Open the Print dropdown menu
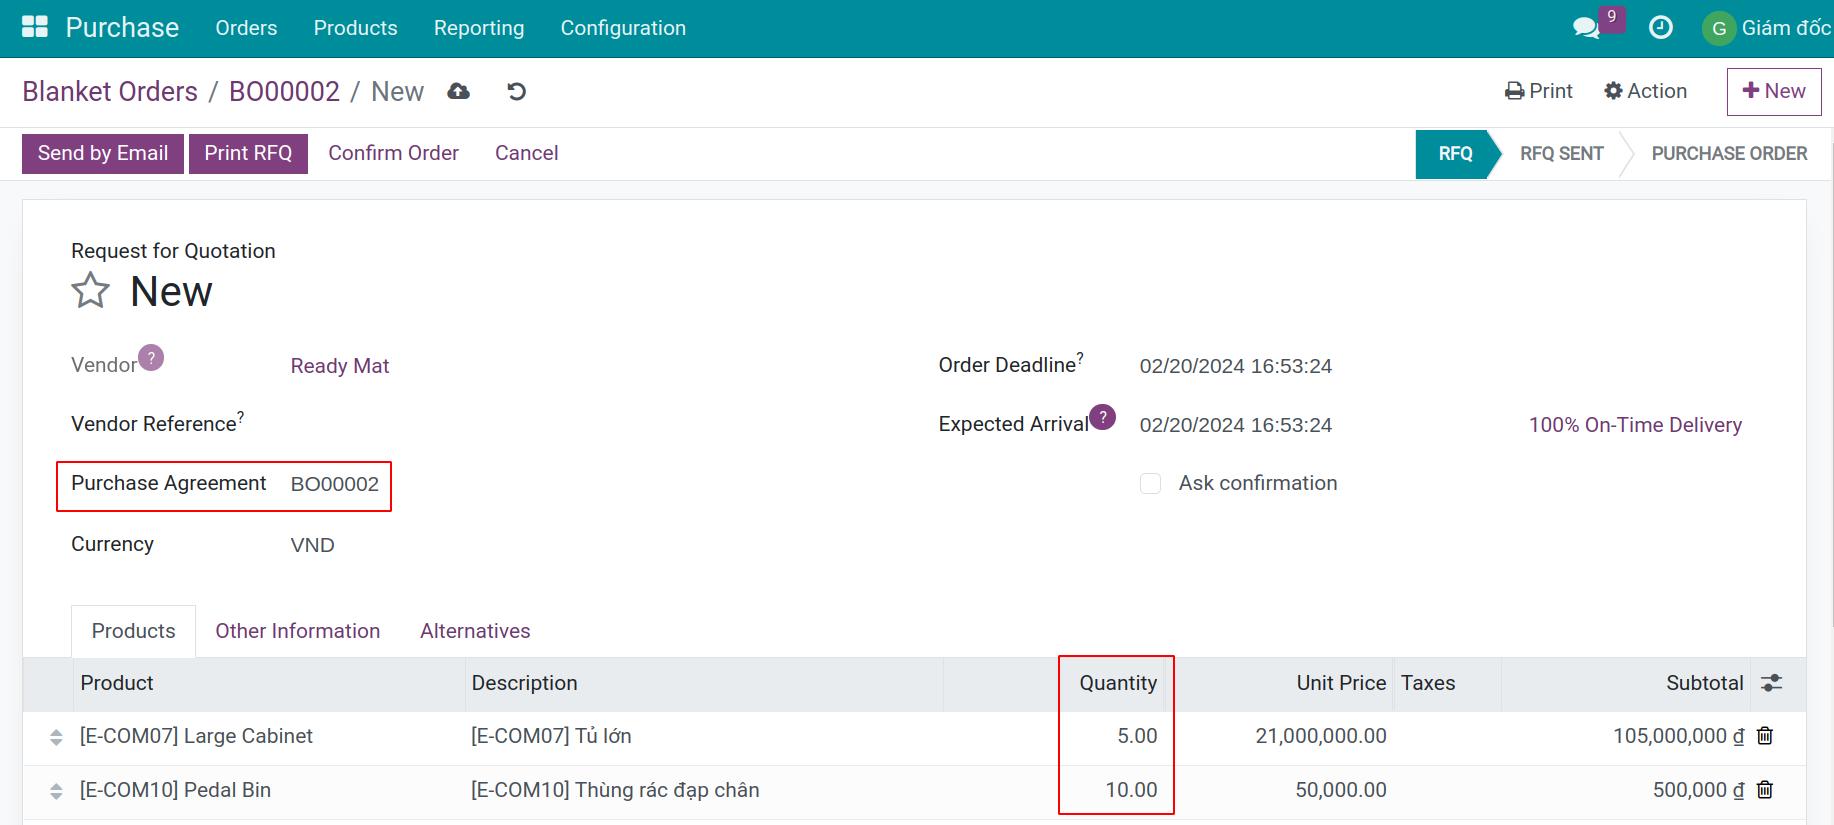 1538,91
